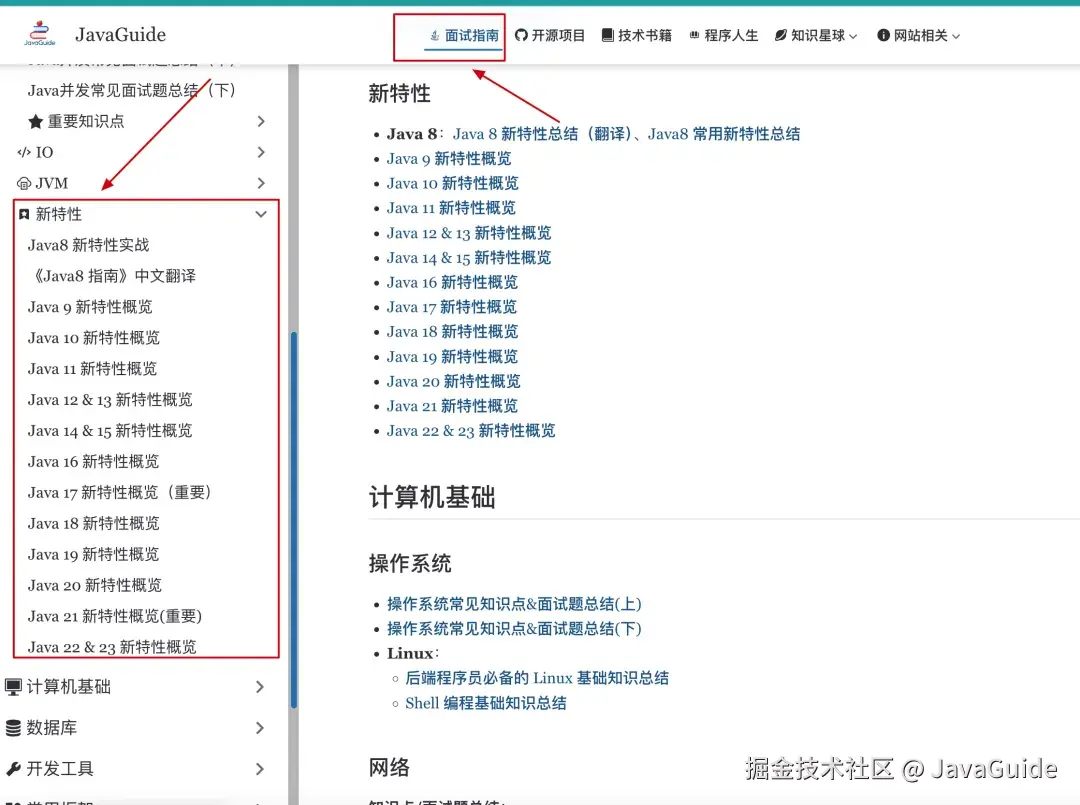Open Java8 常用新特性总结 link
The image size is (1080, 805).
pos(724,134)
